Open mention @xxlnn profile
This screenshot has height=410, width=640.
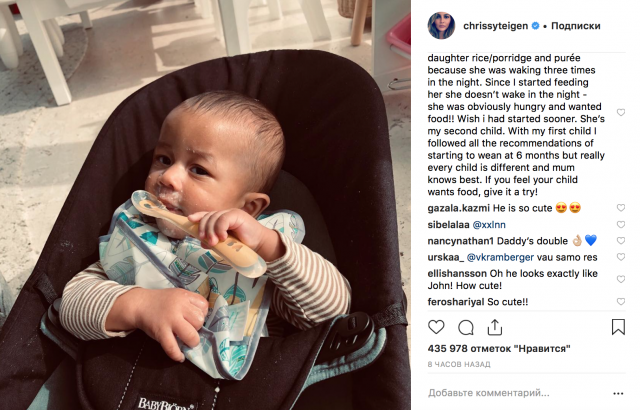point(489,225)
